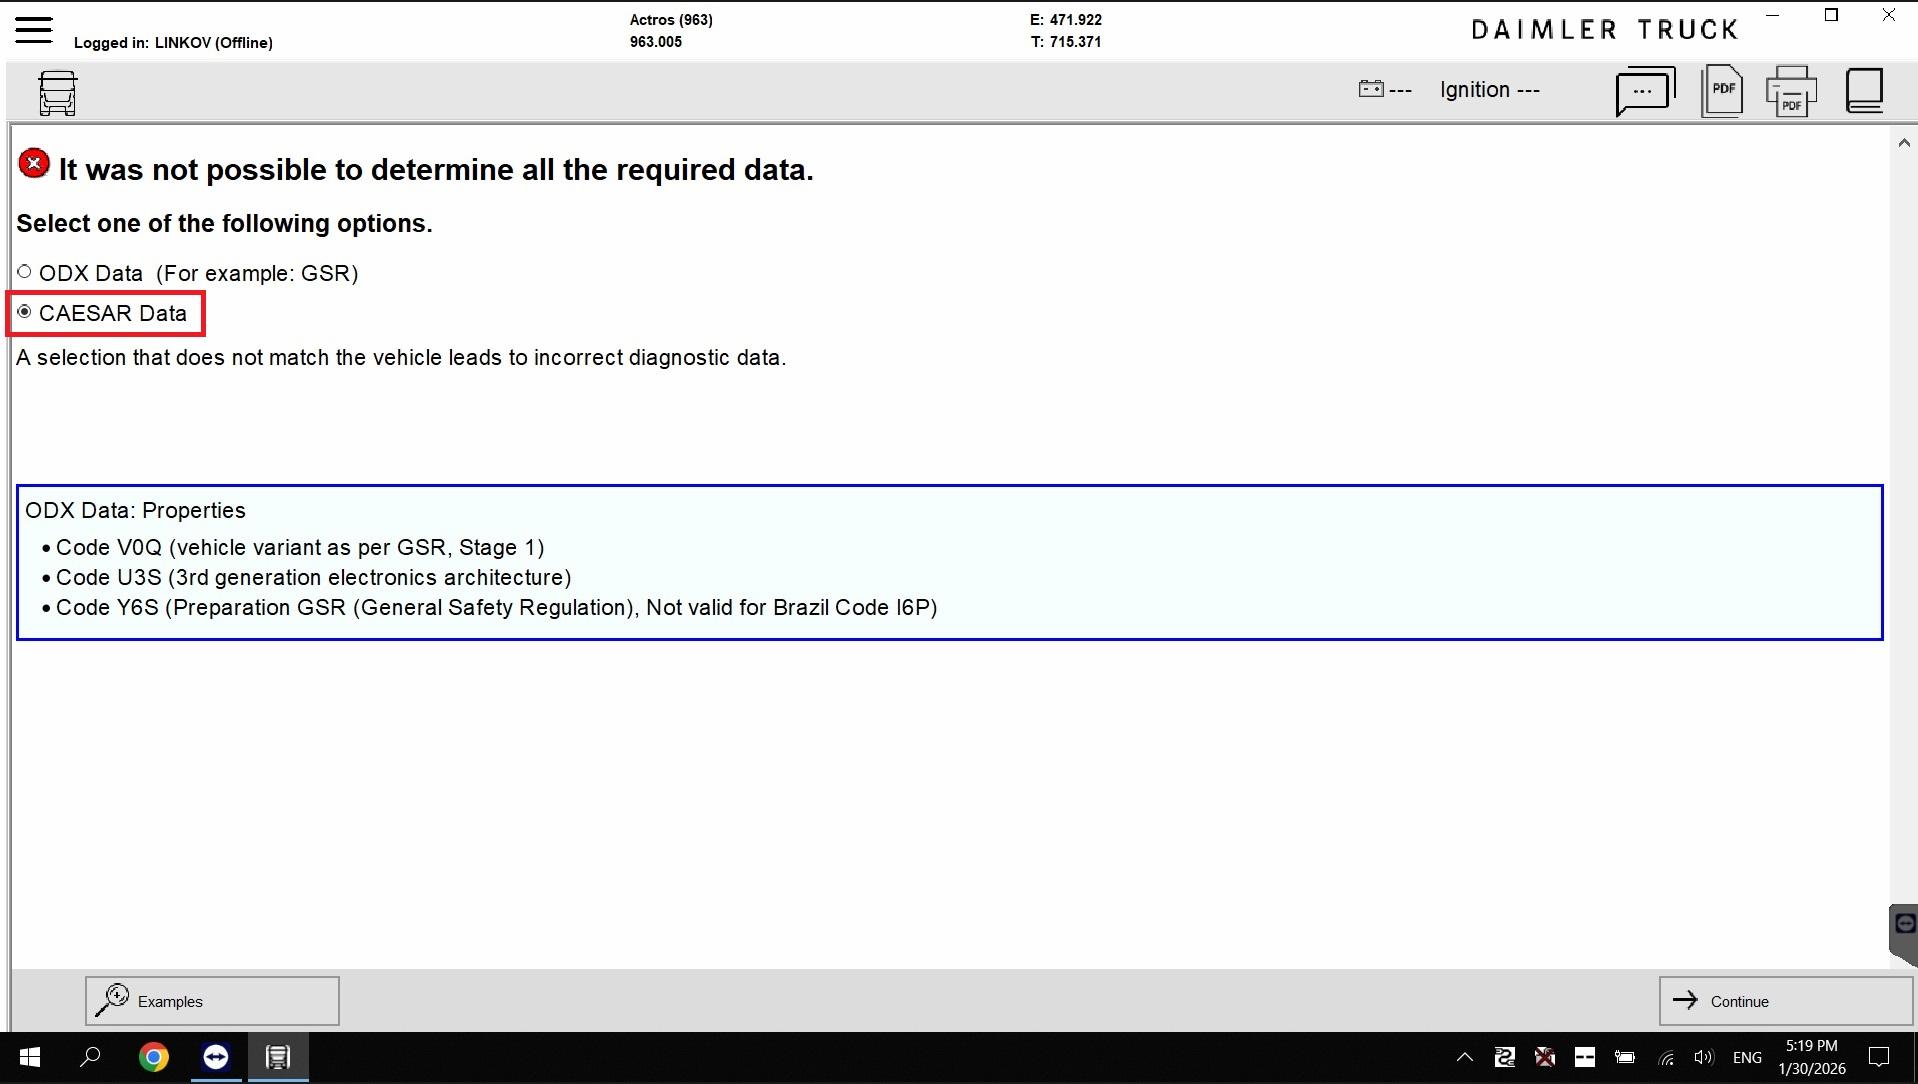Image resolution: width=1918 pixels, height=1084 pixels.
Task: Click the battery voltage indicator icon
Action: click(1371, 89)
